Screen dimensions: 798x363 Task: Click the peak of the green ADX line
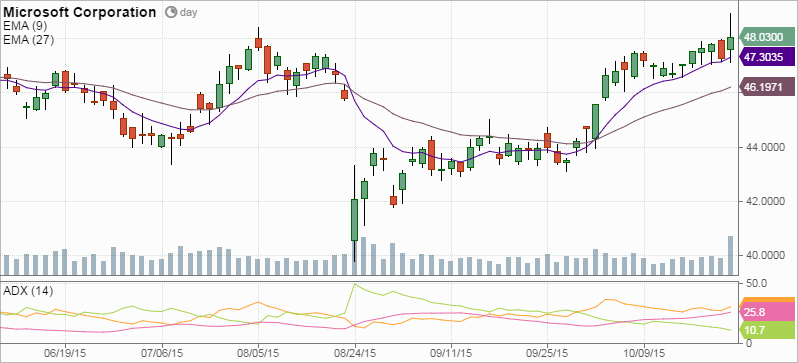[x=355, y=284]
